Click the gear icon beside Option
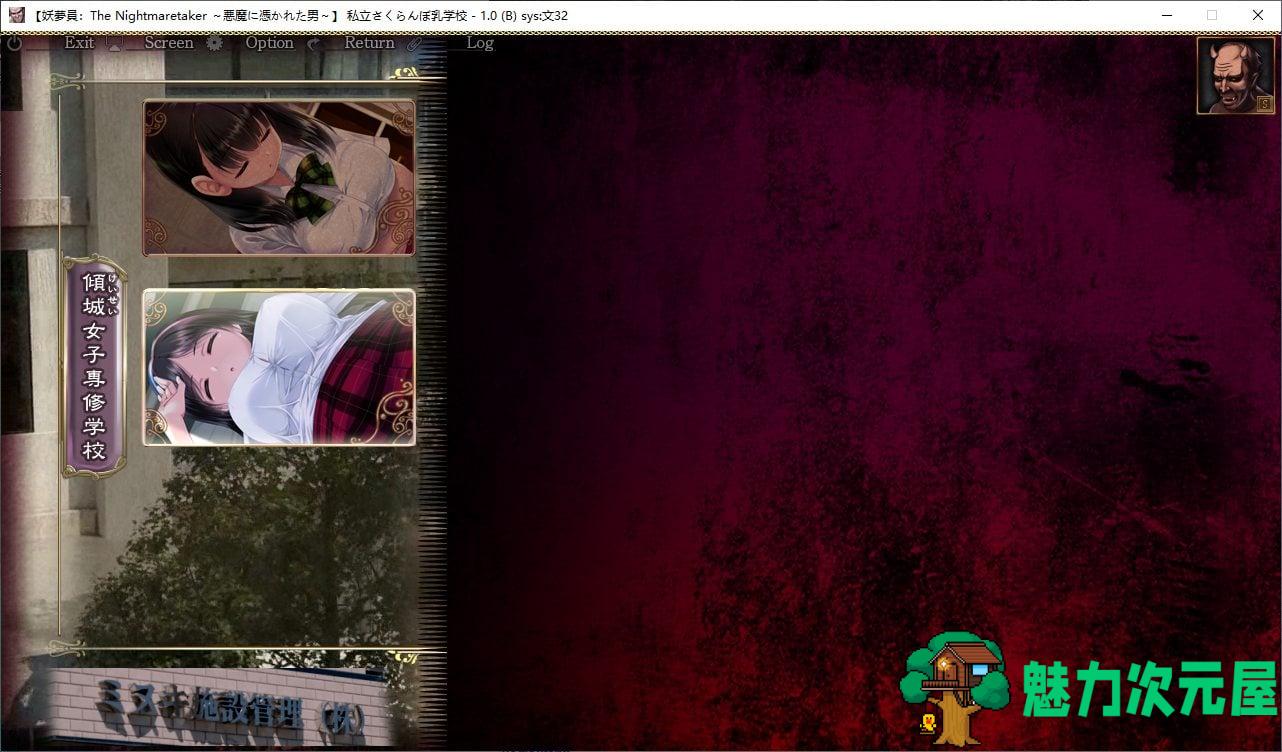The width and height of the screenshot is (1282, 752). click(214, 43)
